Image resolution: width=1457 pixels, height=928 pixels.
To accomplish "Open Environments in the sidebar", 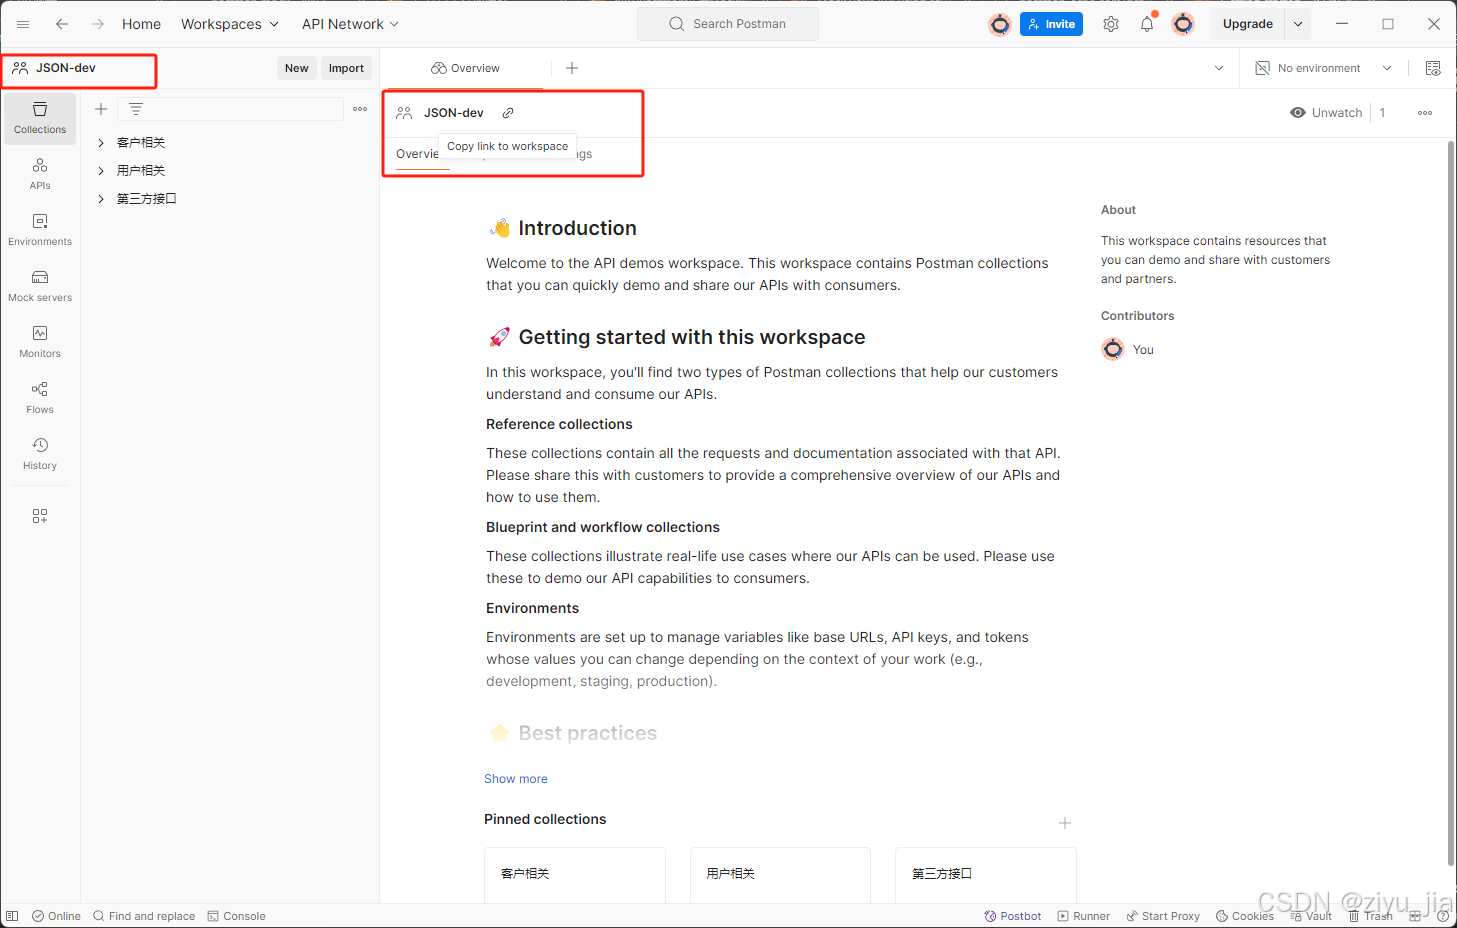I will coord(40,230).
